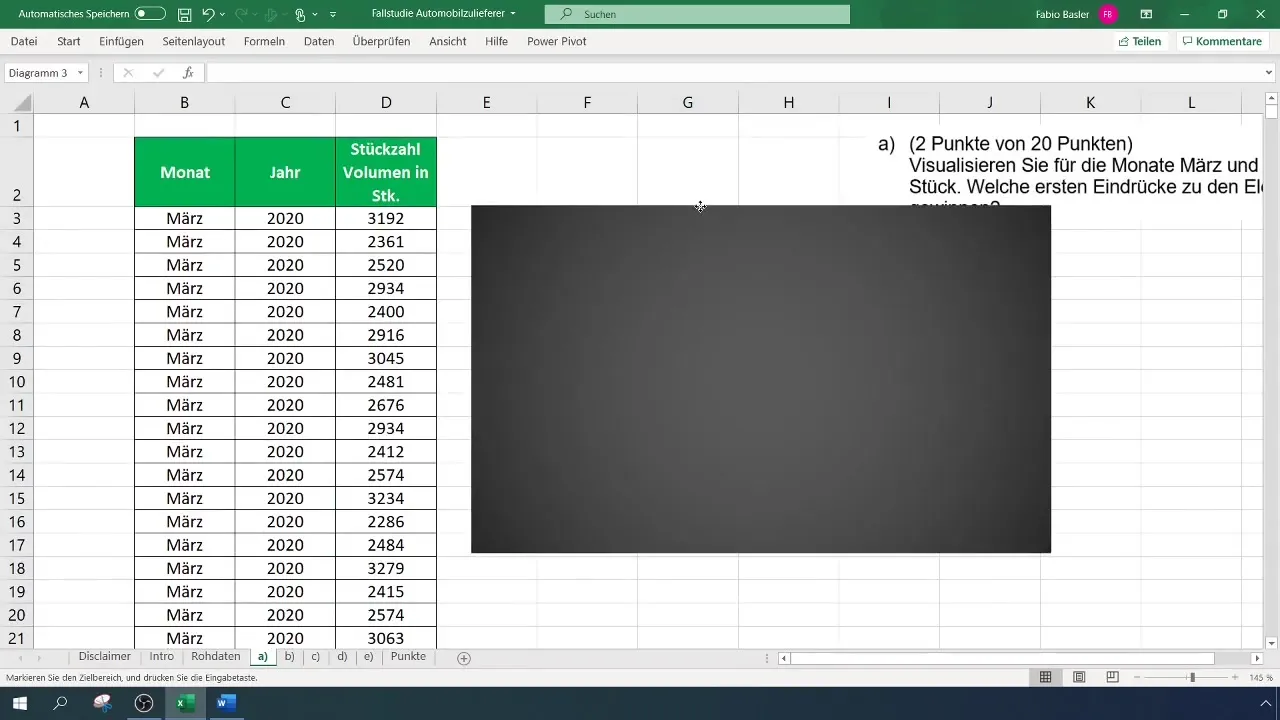This screenshot has height=720, width=1280.
Task: Click the Suchen search box
Action: [x=697, y=14]
